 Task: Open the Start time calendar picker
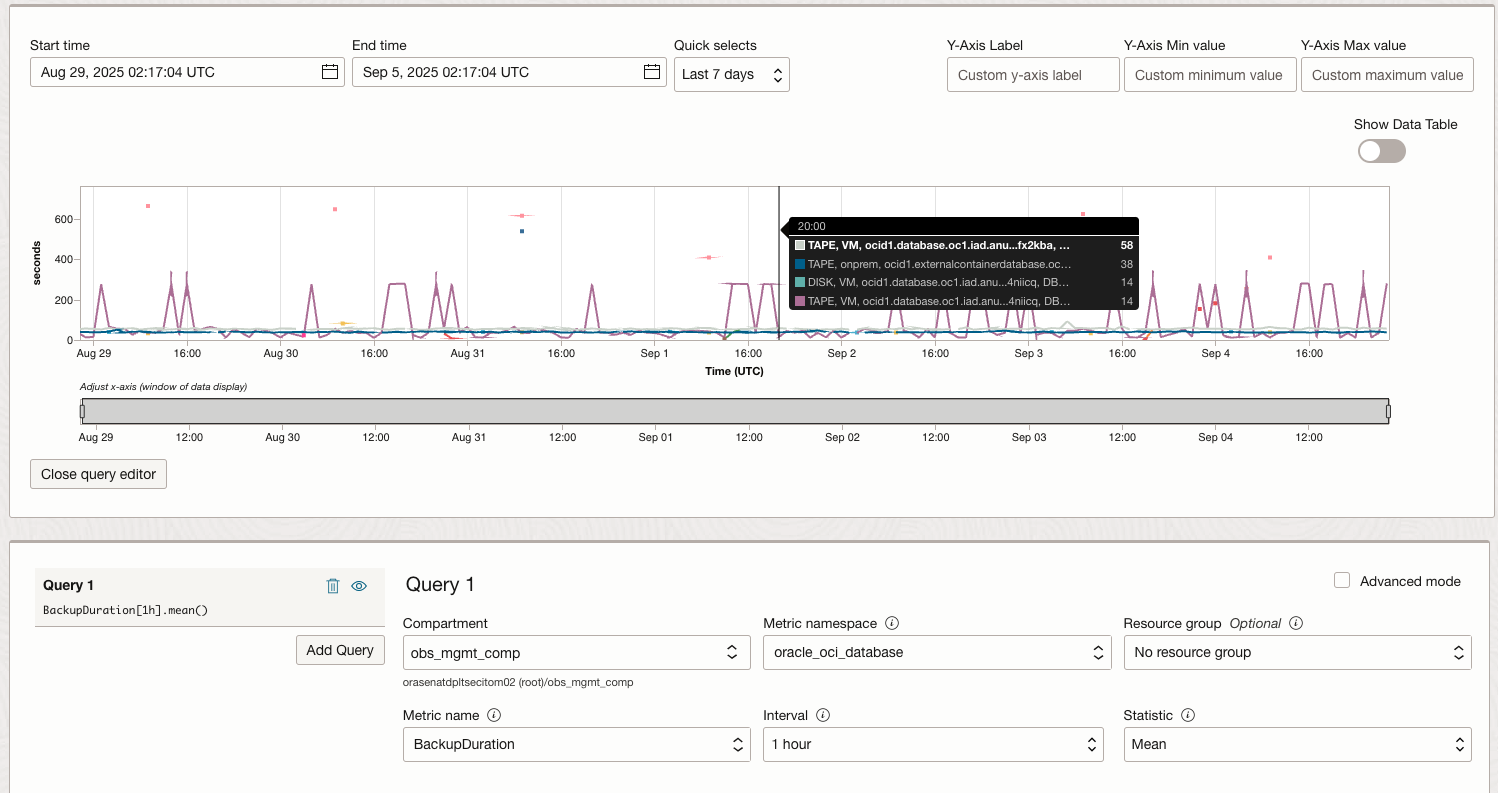point(330,71)
